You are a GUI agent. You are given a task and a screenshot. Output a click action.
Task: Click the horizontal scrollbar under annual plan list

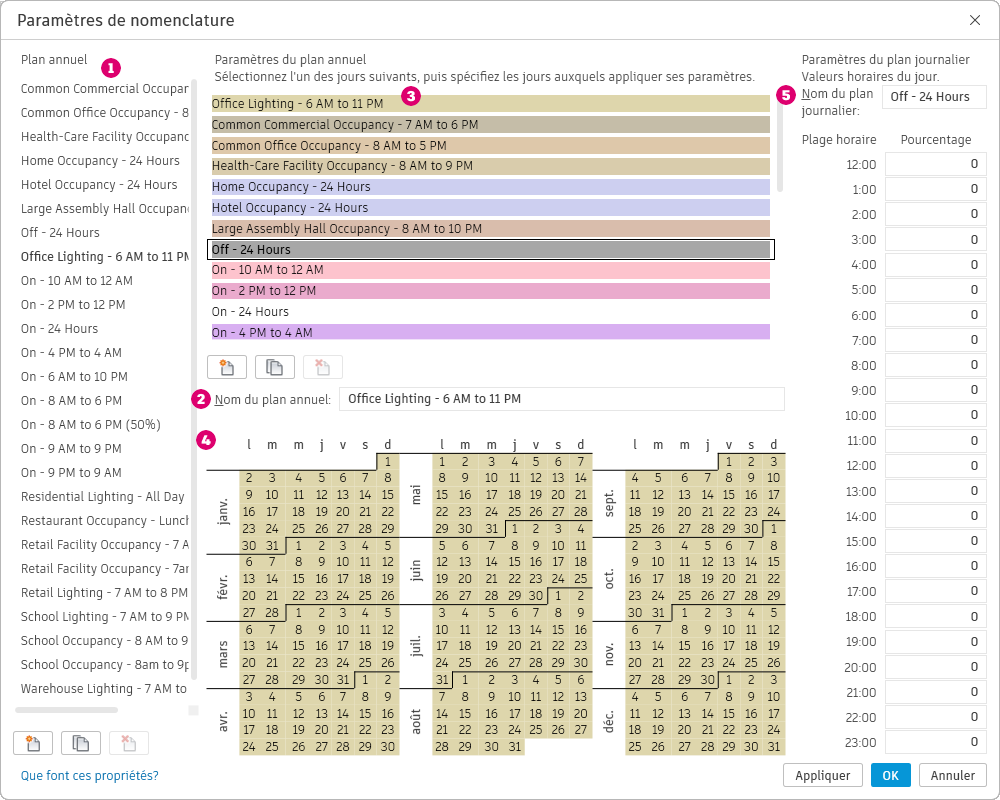(x=66, y=710)
